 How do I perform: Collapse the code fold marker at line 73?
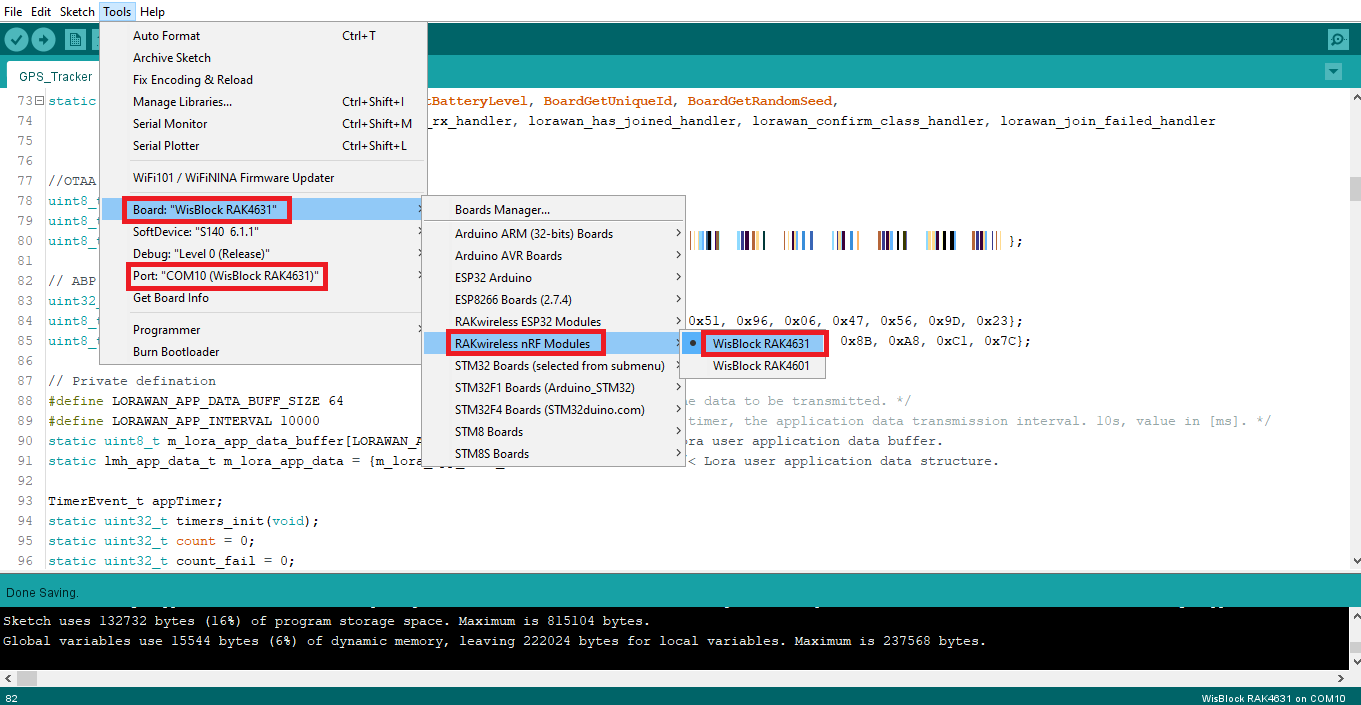[x=39, y=101]
